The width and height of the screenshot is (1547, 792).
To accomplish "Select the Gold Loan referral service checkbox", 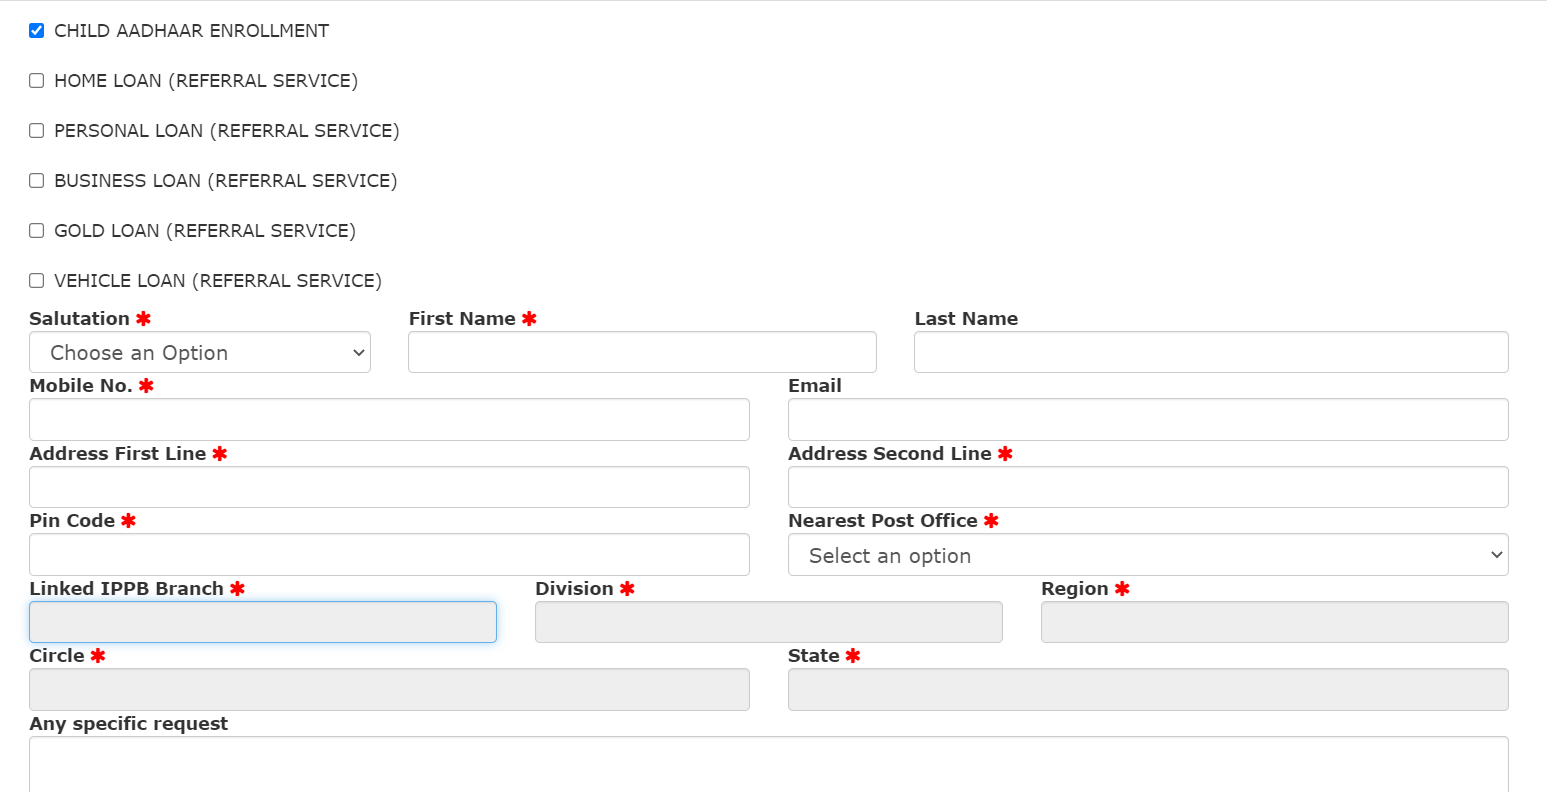I will click(x=37, y=231).
